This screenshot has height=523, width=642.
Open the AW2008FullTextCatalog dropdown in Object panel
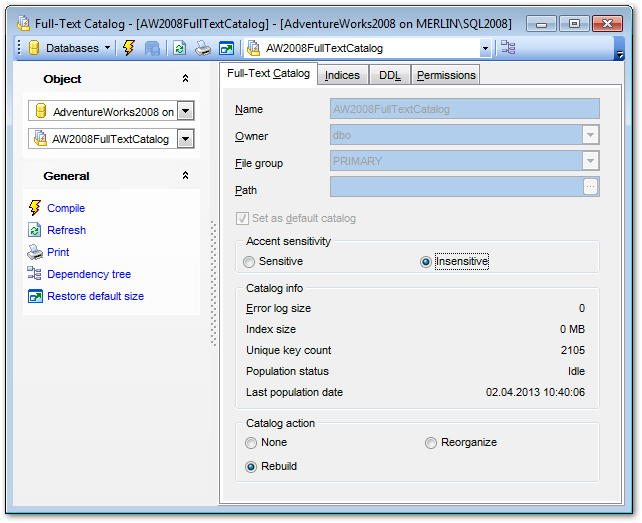click(x=185, y=139)
